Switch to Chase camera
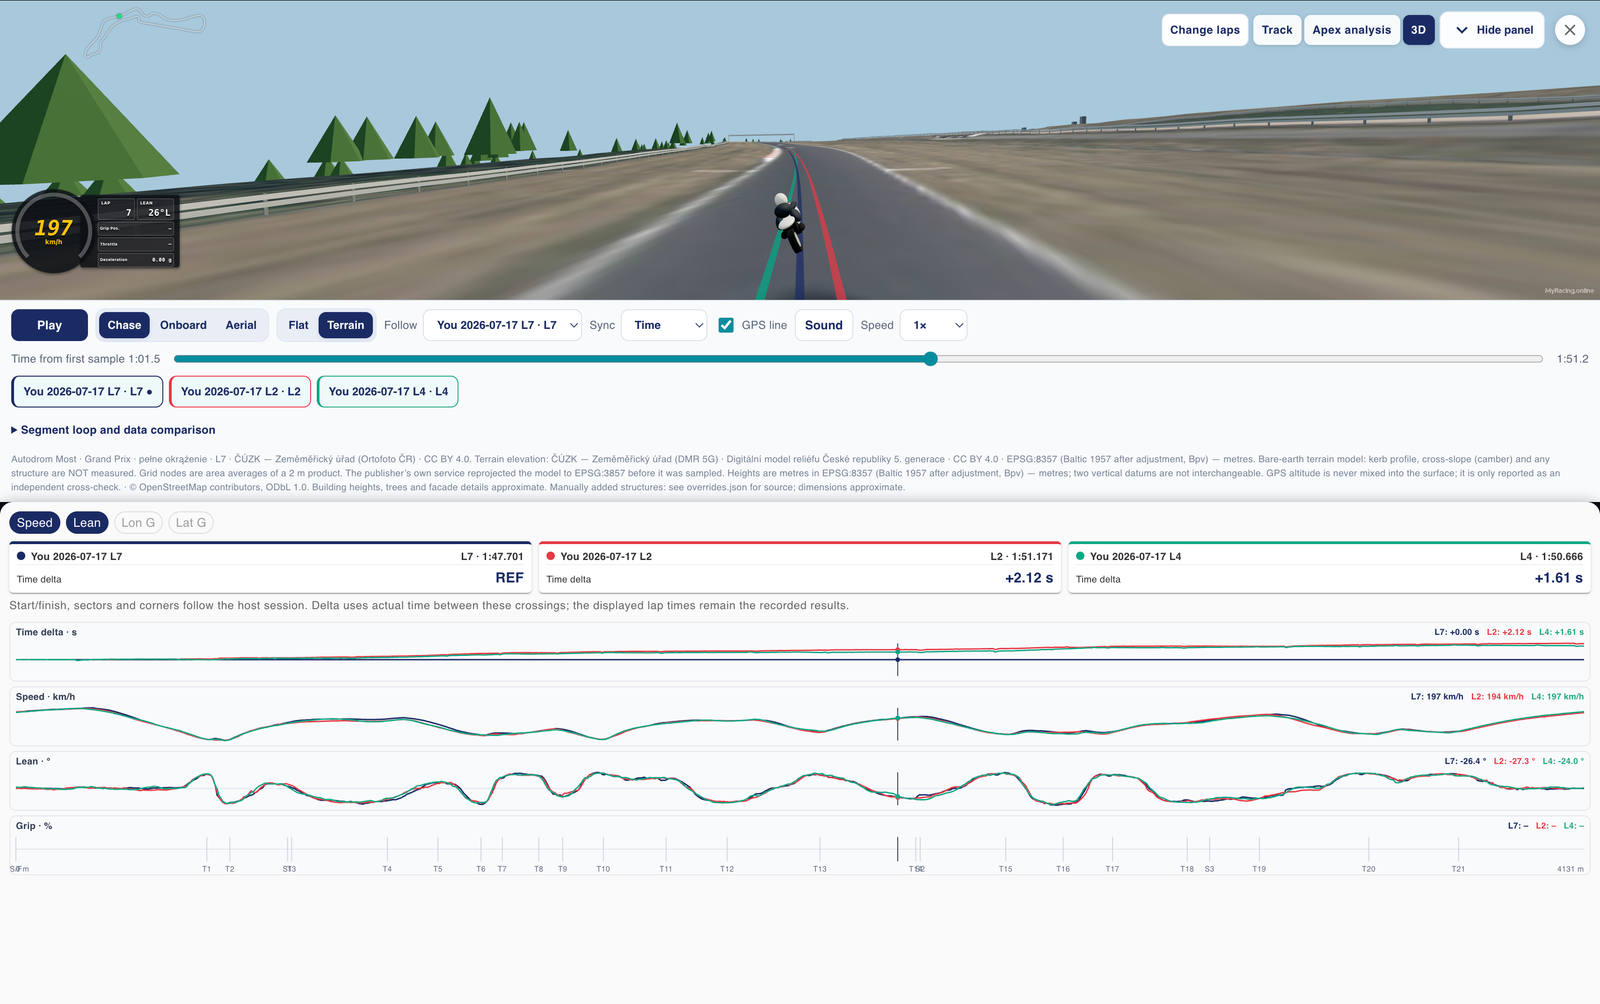This screenshot has height=1004, width=1600. coord(124,325)
